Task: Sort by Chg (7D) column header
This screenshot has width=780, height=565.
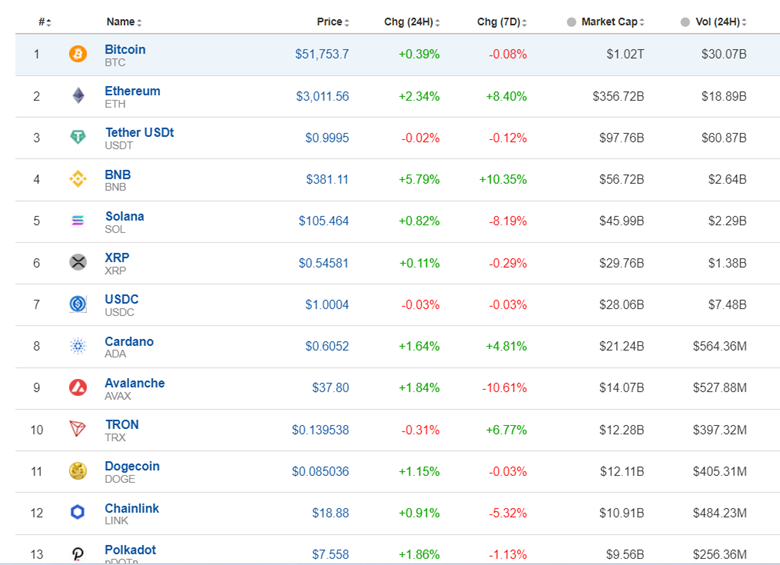Action: point(501,22)
